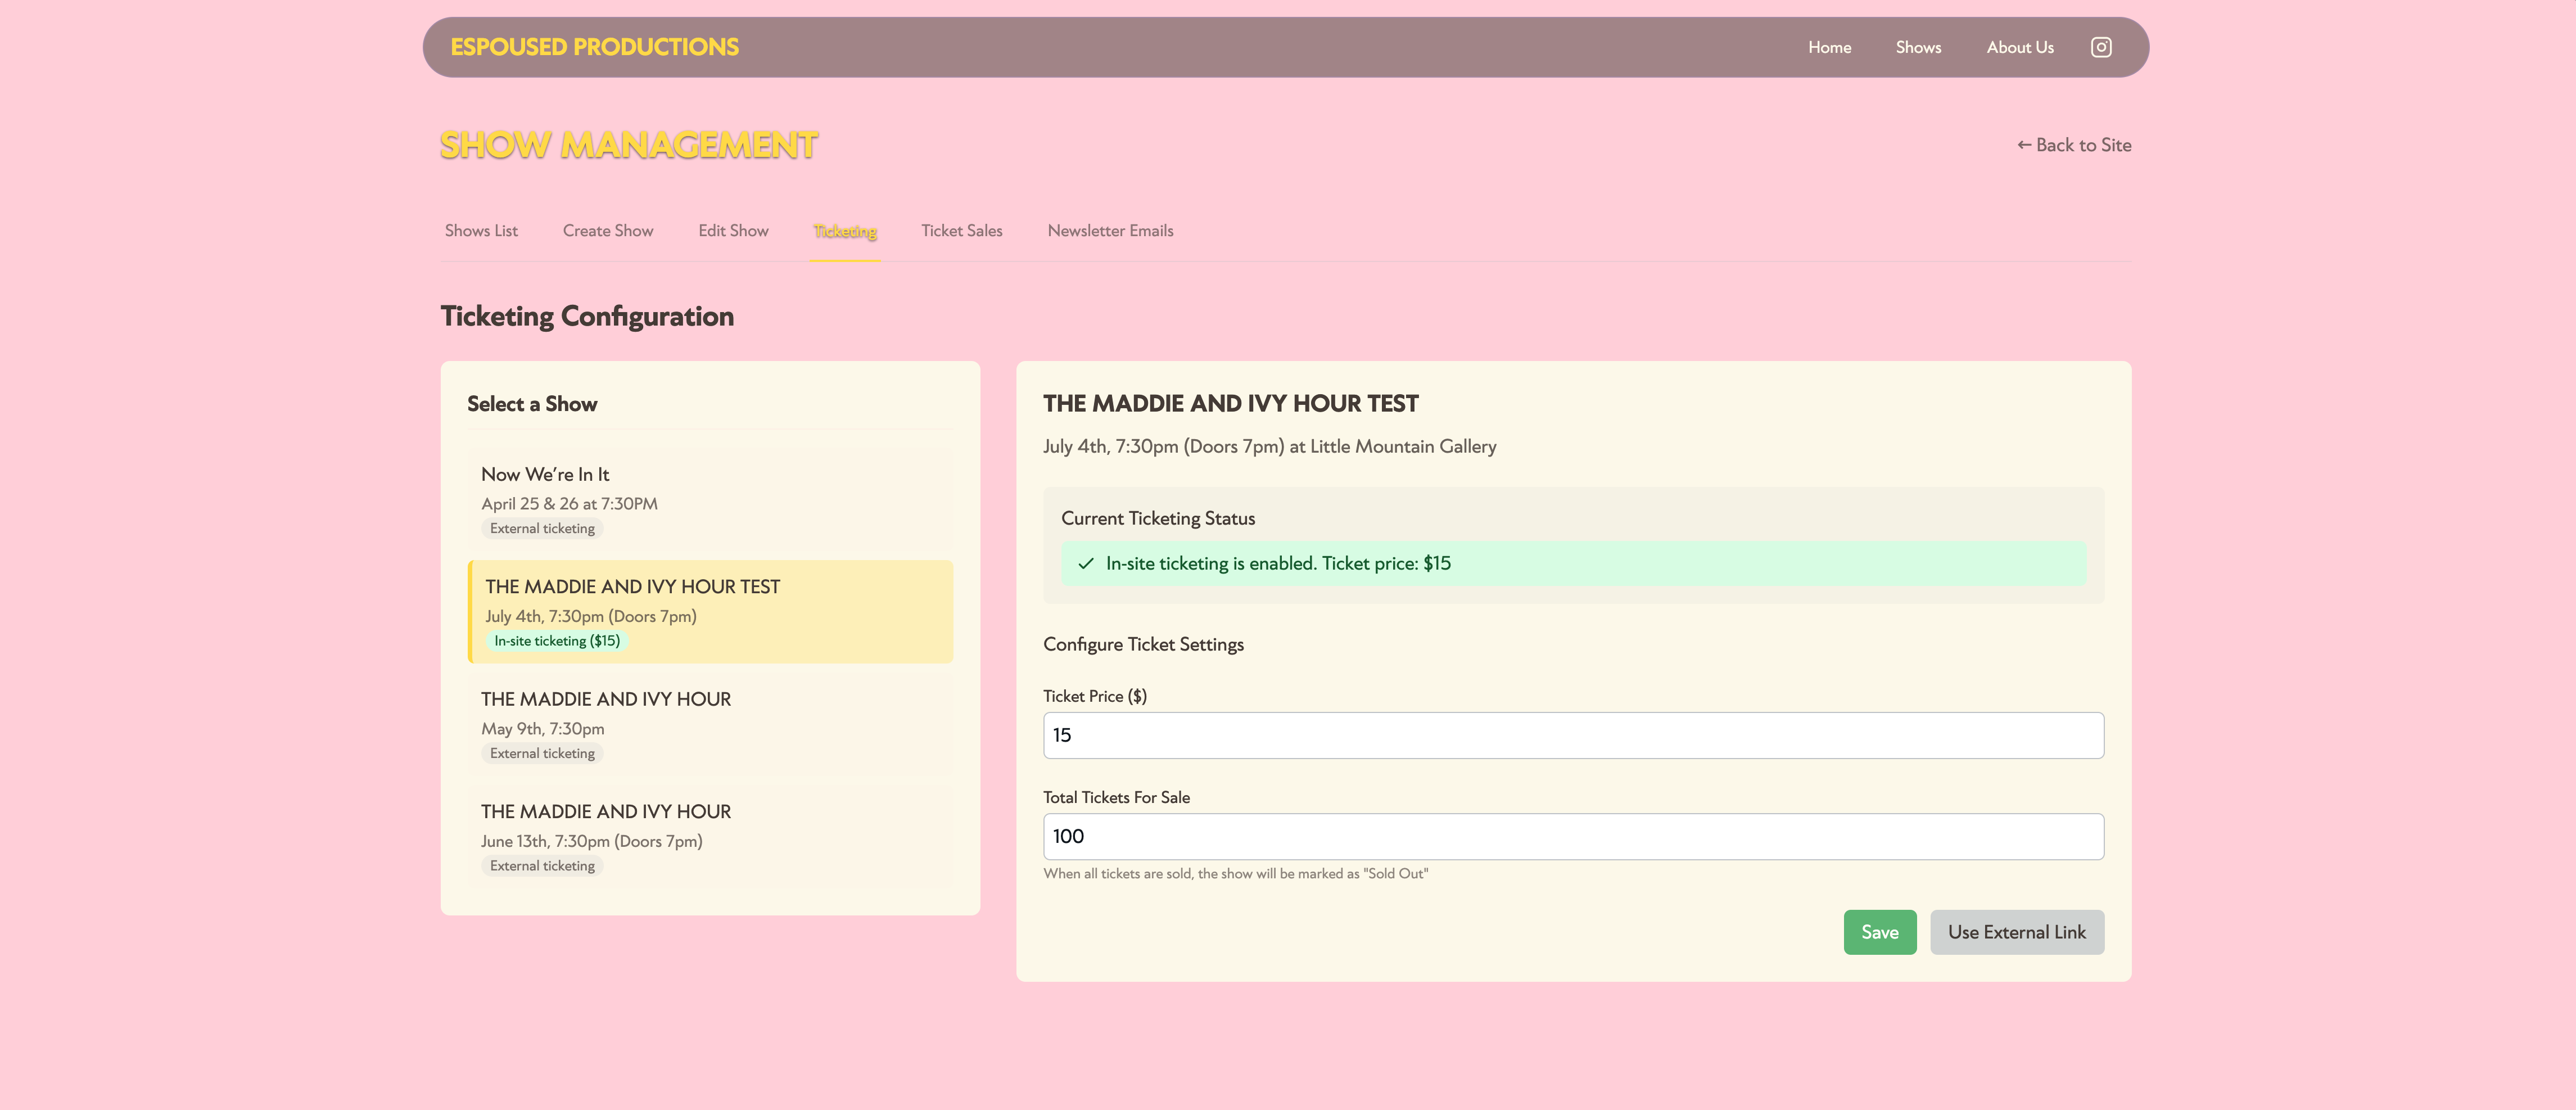Open the Edit Show tab
Screen dimensions: 2576x1110
732,230
